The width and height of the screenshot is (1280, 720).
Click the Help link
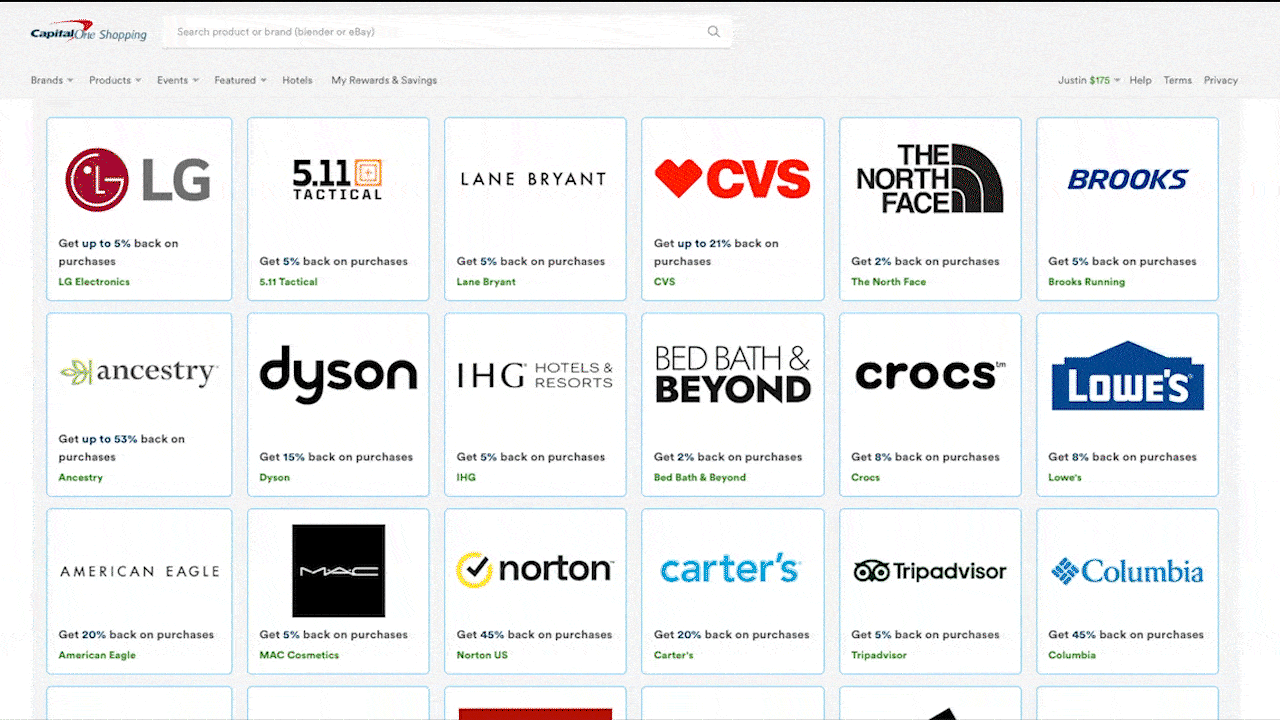1140,80
